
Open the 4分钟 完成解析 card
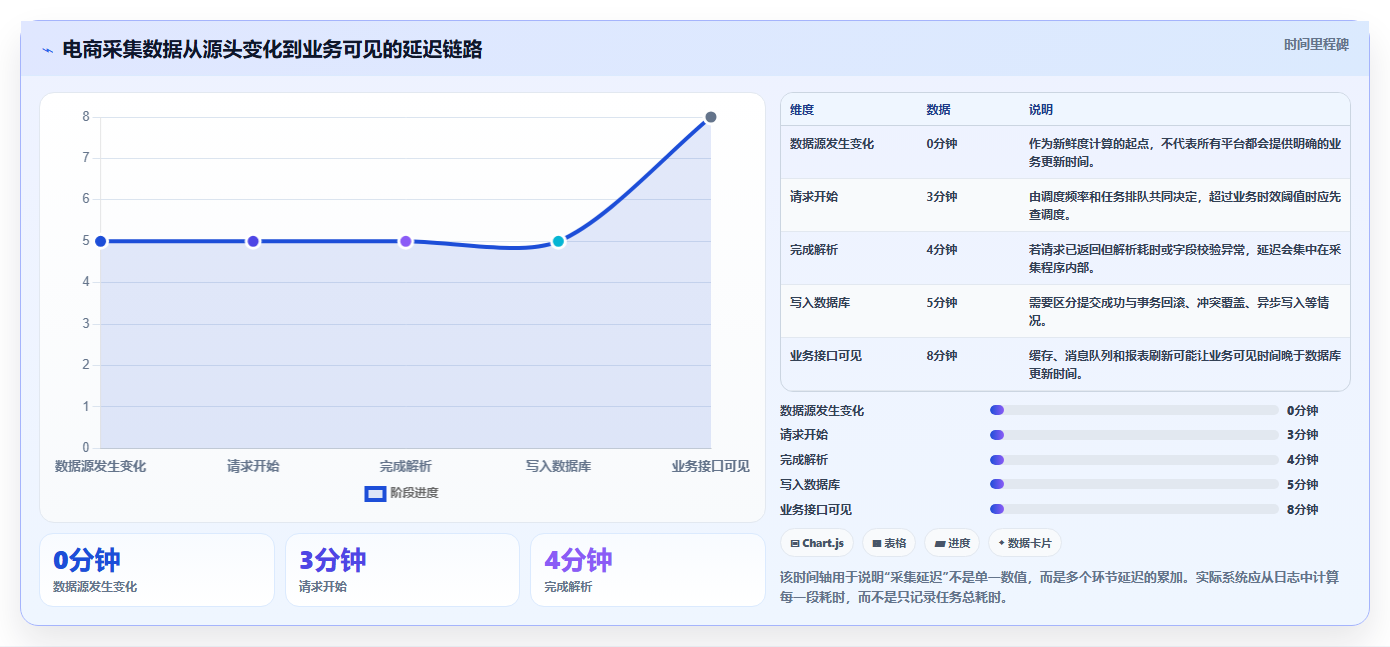point(648,570)
